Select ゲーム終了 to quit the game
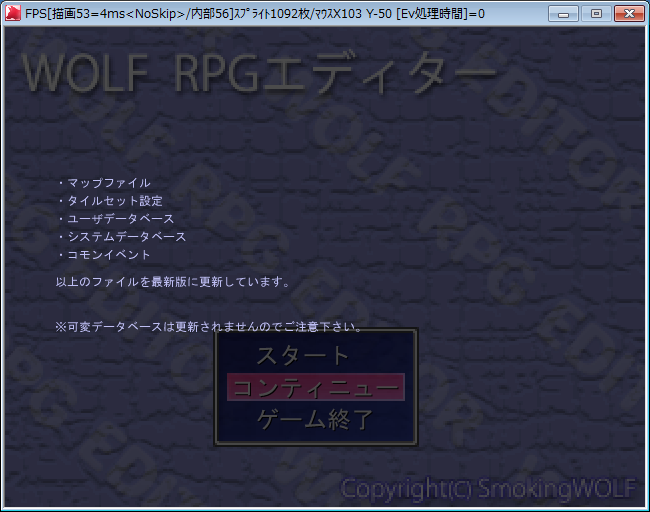This screenshot has height=512, width=650. (315, 419)
